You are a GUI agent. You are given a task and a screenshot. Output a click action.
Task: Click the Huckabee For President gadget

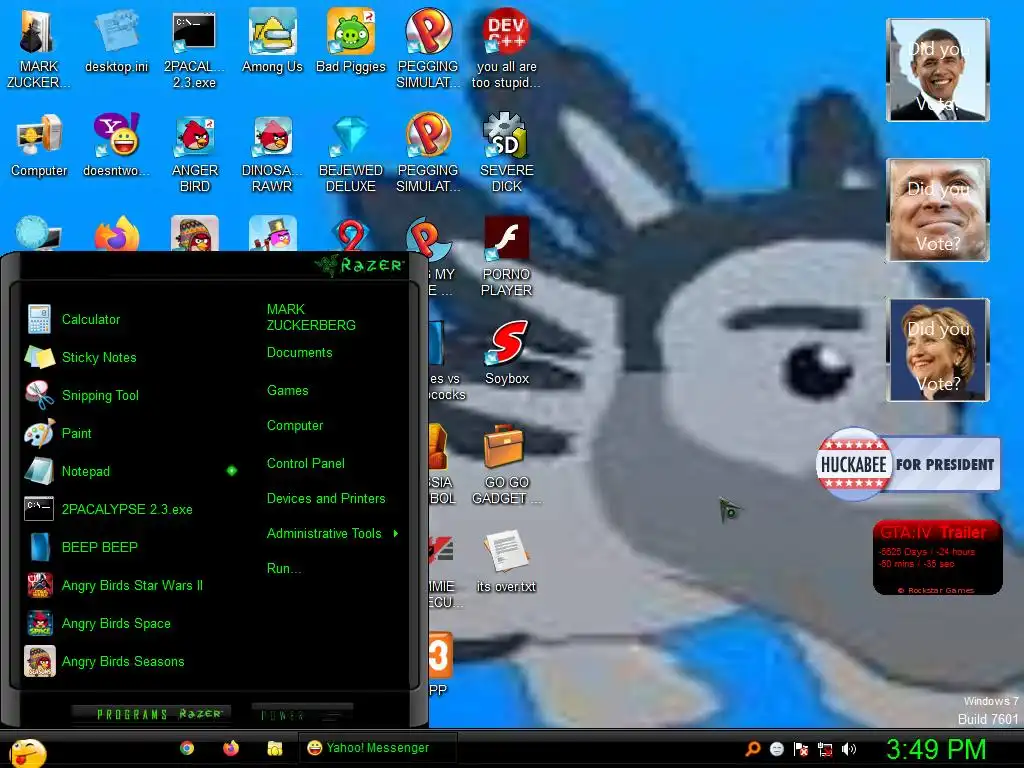point(908,464)
